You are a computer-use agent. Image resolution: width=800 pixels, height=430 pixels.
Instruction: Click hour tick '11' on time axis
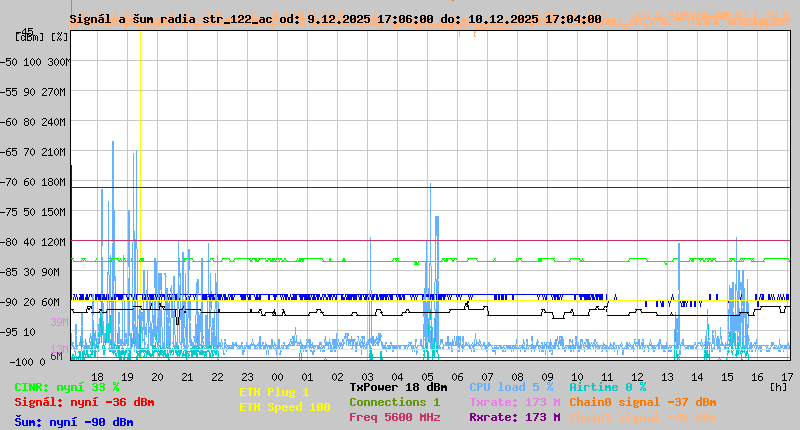coord(607,377)
